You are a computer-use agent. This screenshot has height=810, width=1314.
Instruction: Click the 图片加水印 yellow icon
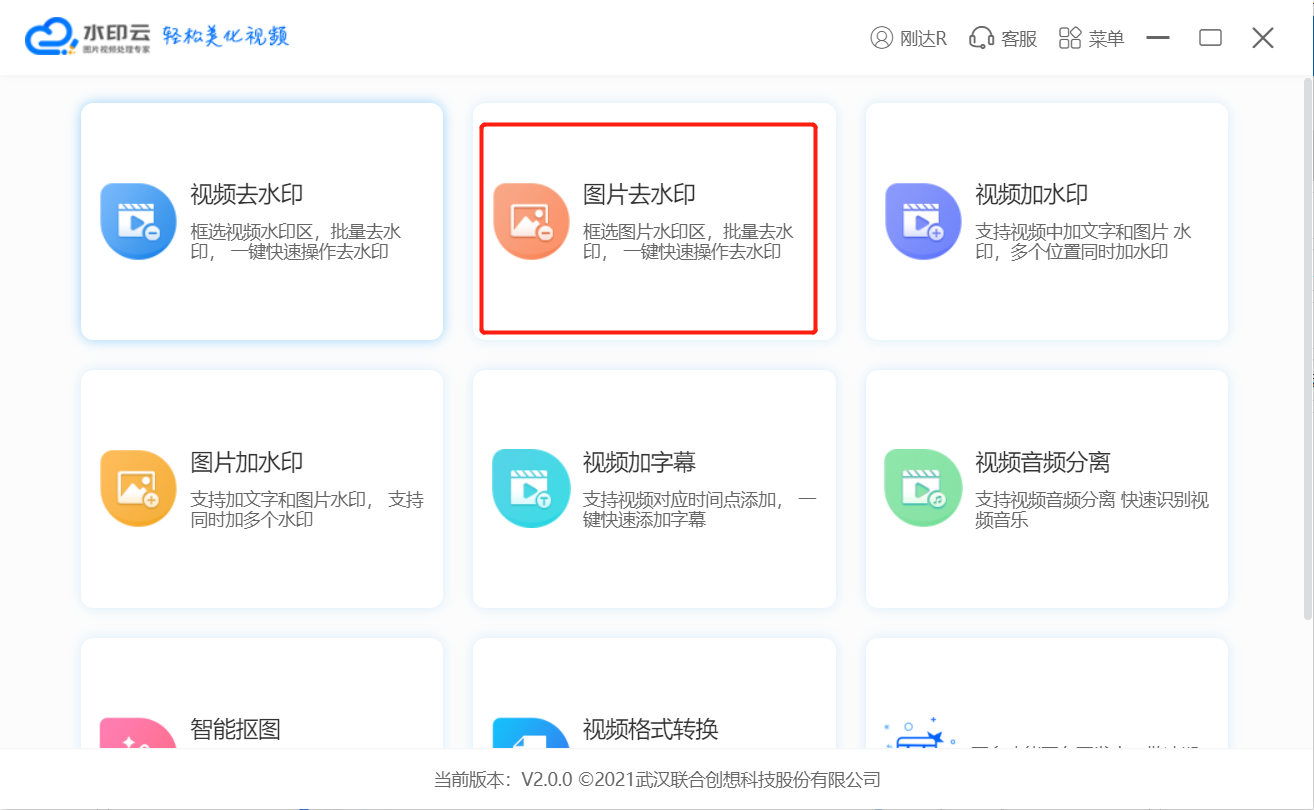(138, 489)
